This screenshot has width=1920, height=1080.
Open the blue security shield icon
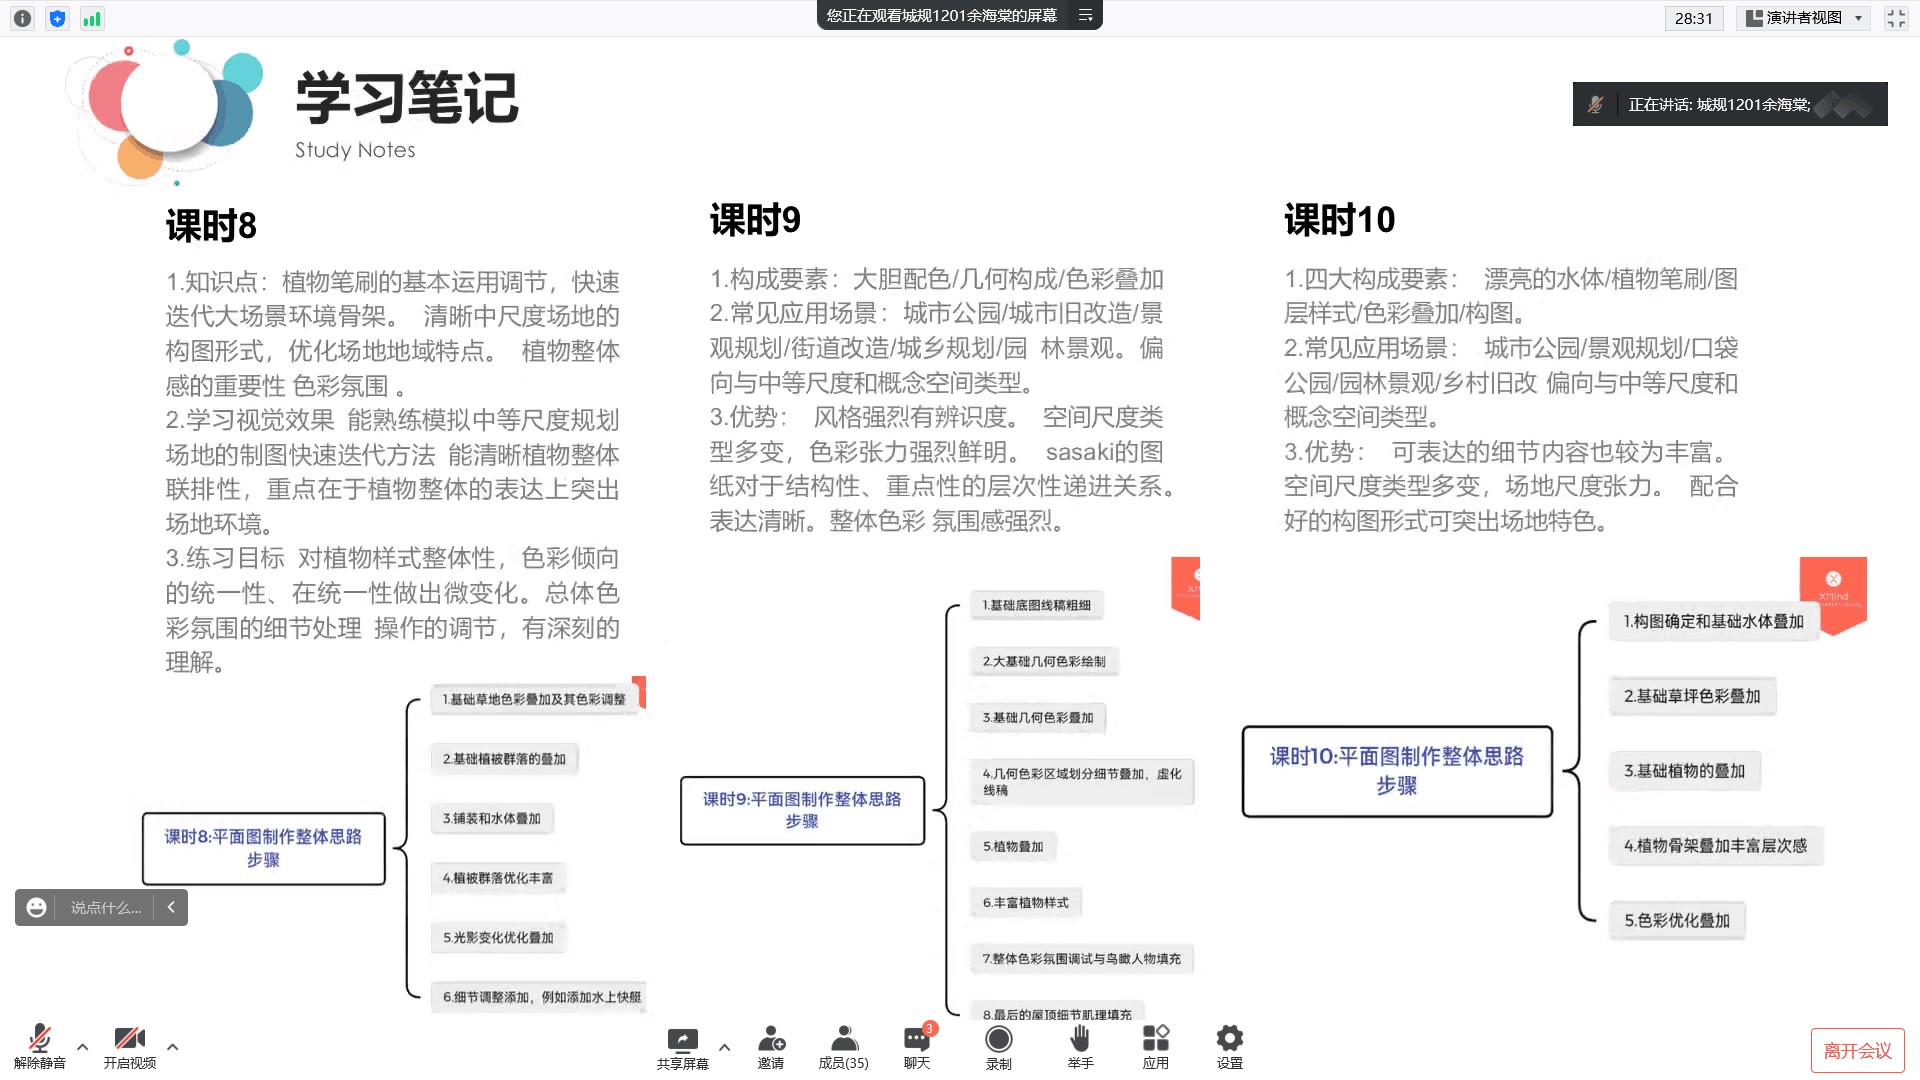point(57,18)
